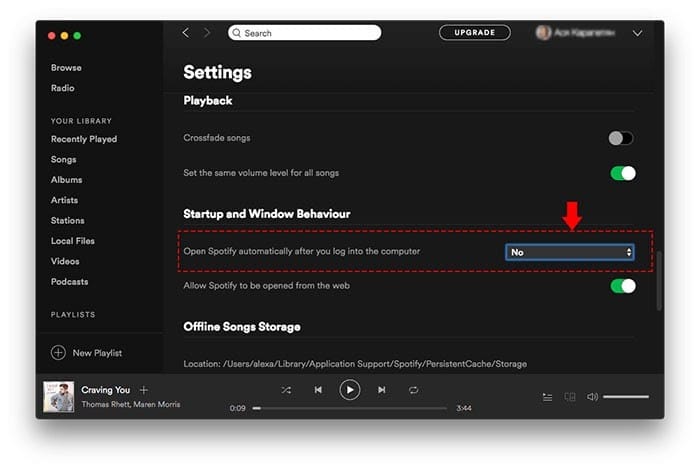The image size is (700, 470).
Task: Open Radio in the sidebar
Action: coord(62,88)
